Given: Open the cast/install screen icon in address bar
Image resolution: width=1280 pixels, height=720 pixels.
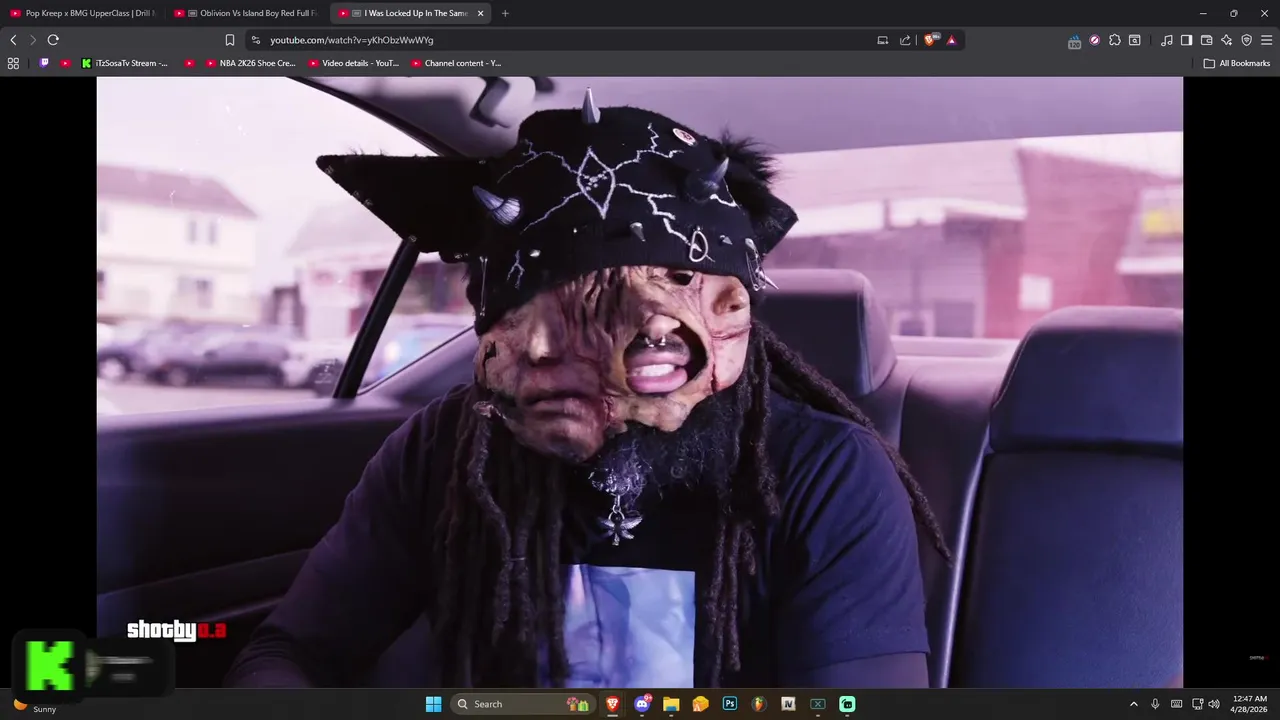Looking at the screenshot, I should point(882,40).
